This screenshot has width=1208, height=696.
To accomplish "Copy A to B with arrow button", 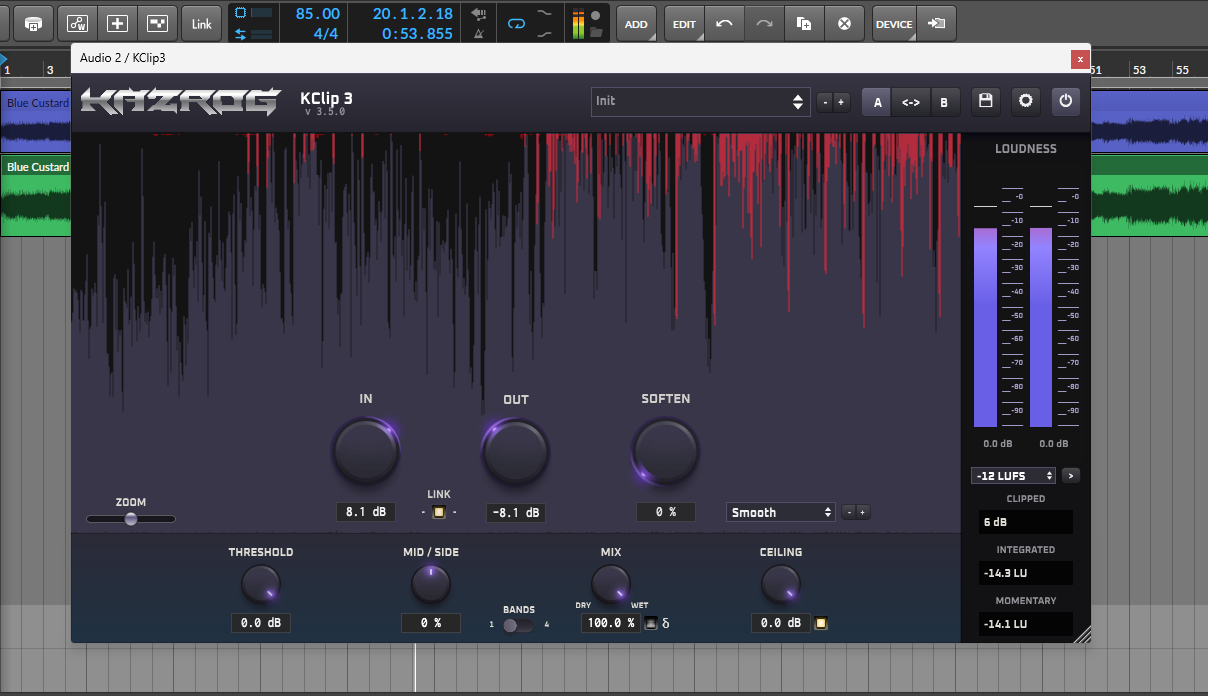I will click(911, 102).
